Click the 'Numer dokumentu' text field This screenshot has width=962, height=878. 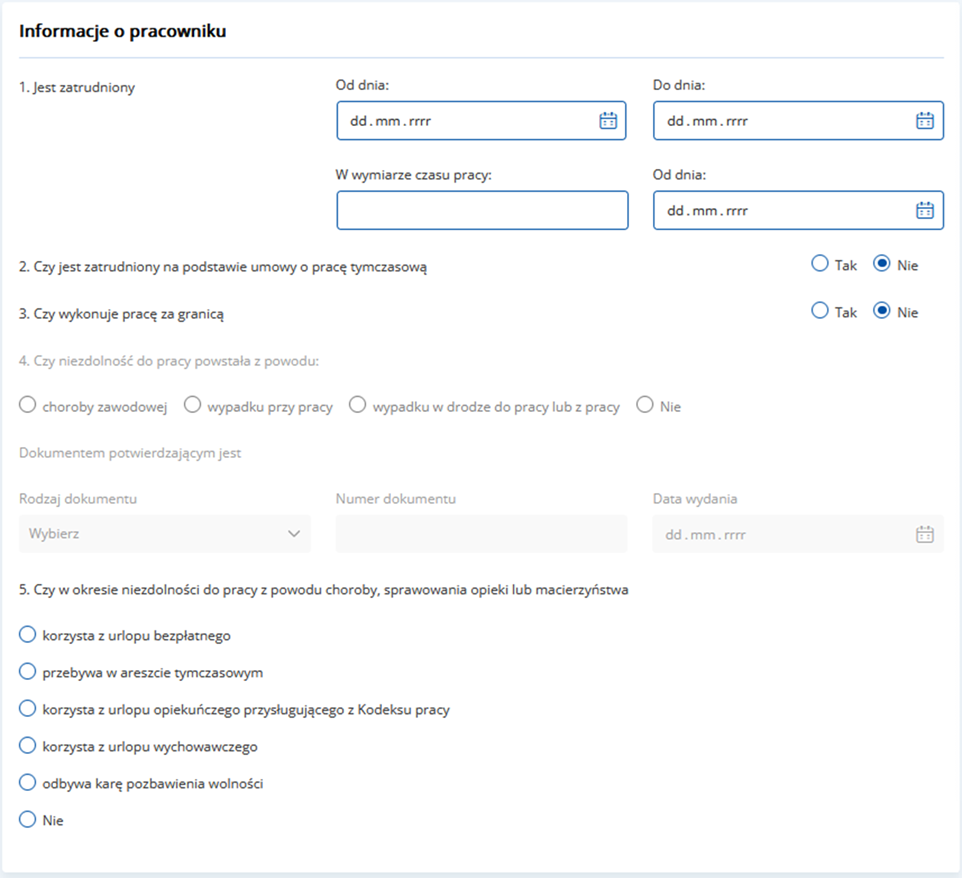(482, 534)
